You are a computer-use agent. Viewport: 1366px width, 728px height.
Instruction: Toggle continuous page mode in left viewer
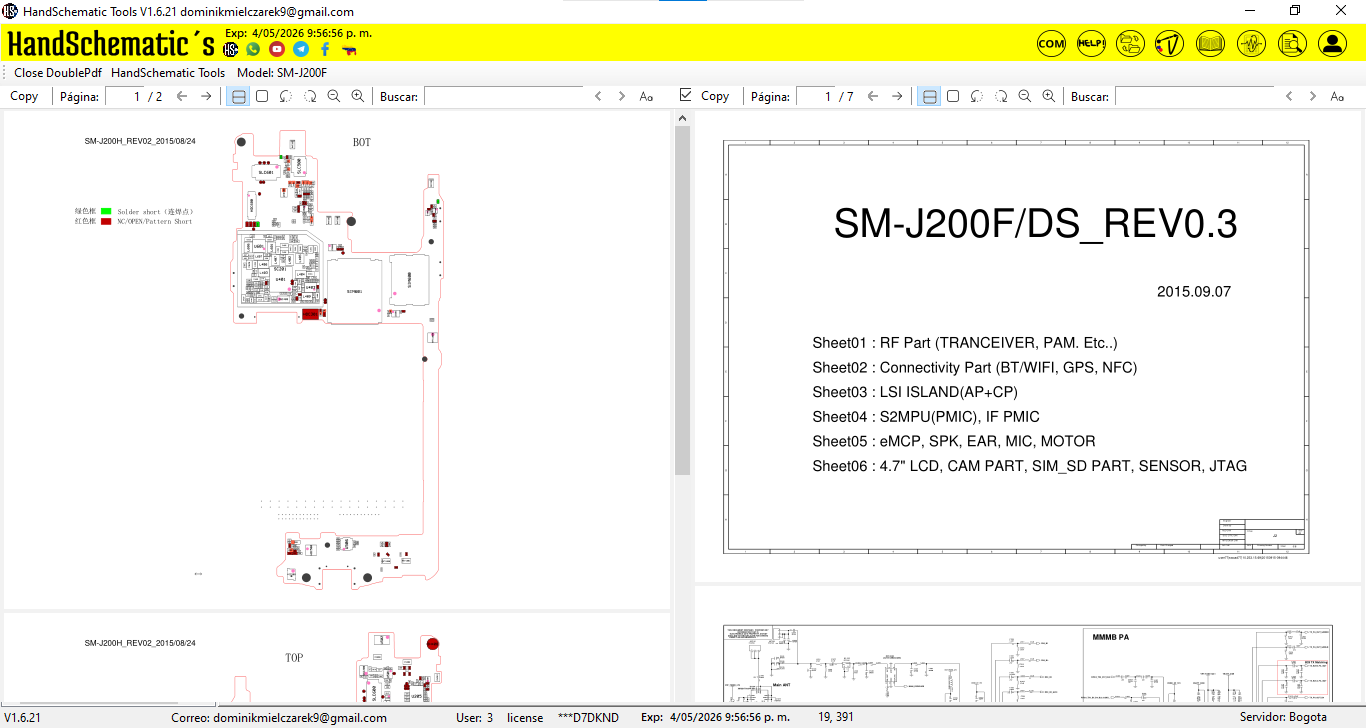click(238, 96)
